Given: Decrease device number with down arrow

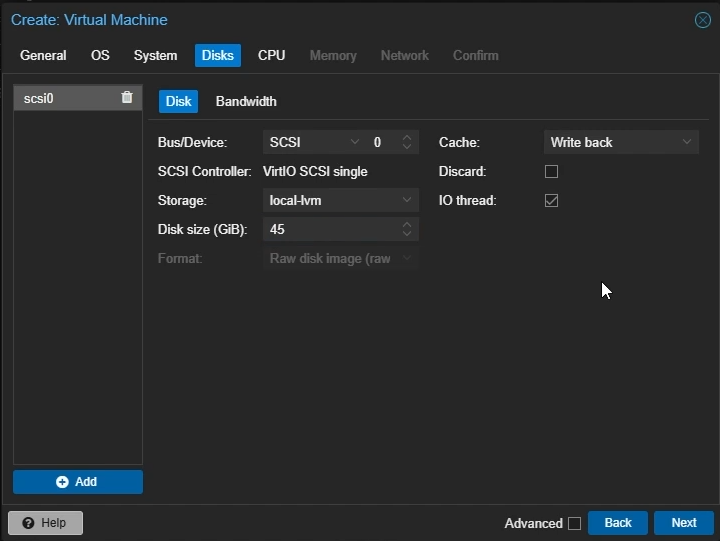Looking at the screenshot, I should pos(407,148).
